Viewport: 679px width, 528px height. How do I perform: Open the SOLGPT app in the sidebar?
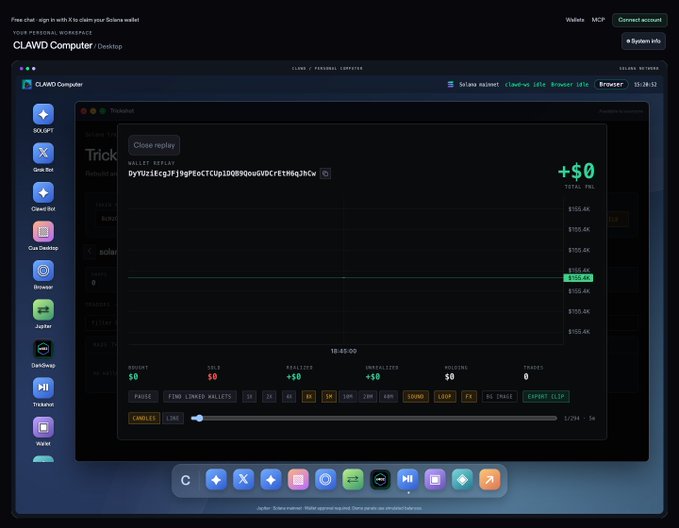[x=43, y=115]
